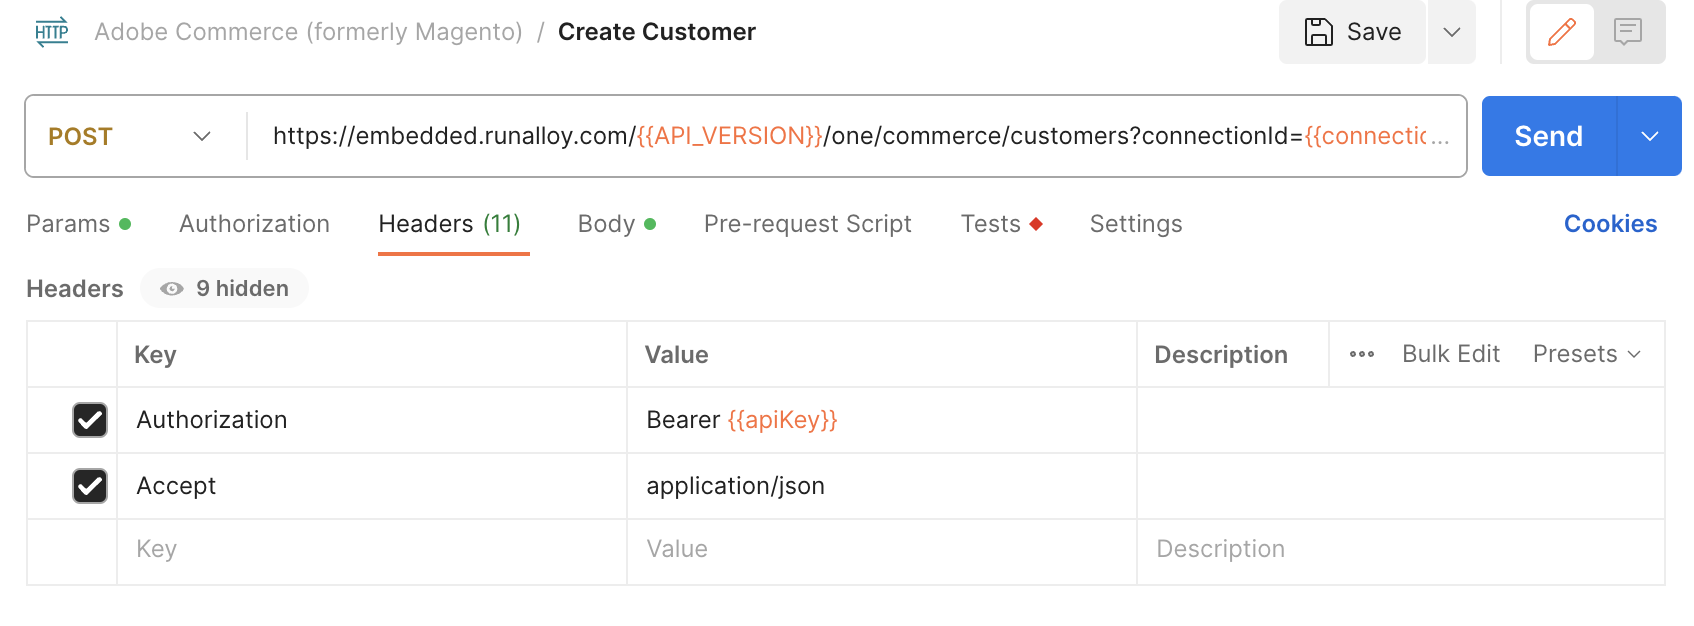1694x626 pixels.
Task: Open the Presets dropdown
Action: 1586,354
